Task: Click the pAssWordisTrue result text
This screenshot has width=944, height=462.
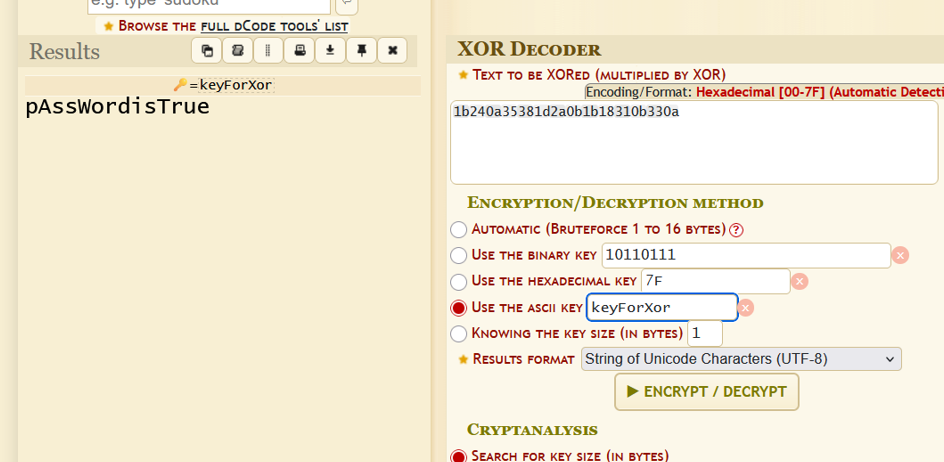Action: coord(117,107)
